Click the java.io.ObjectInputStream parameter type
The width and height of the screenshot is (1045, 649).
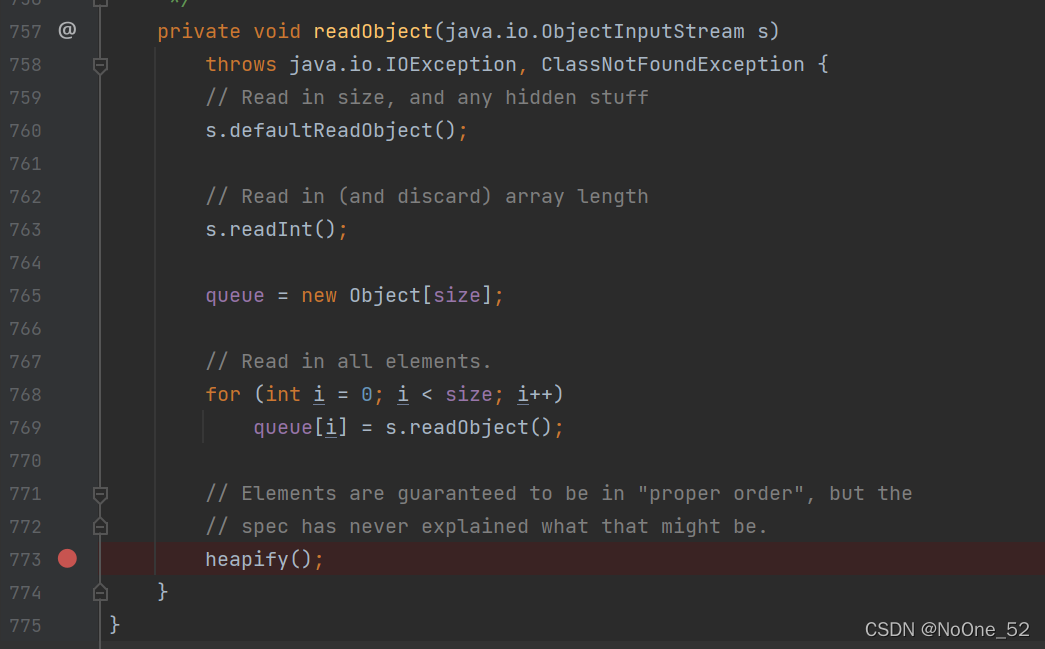pos(594,31)
